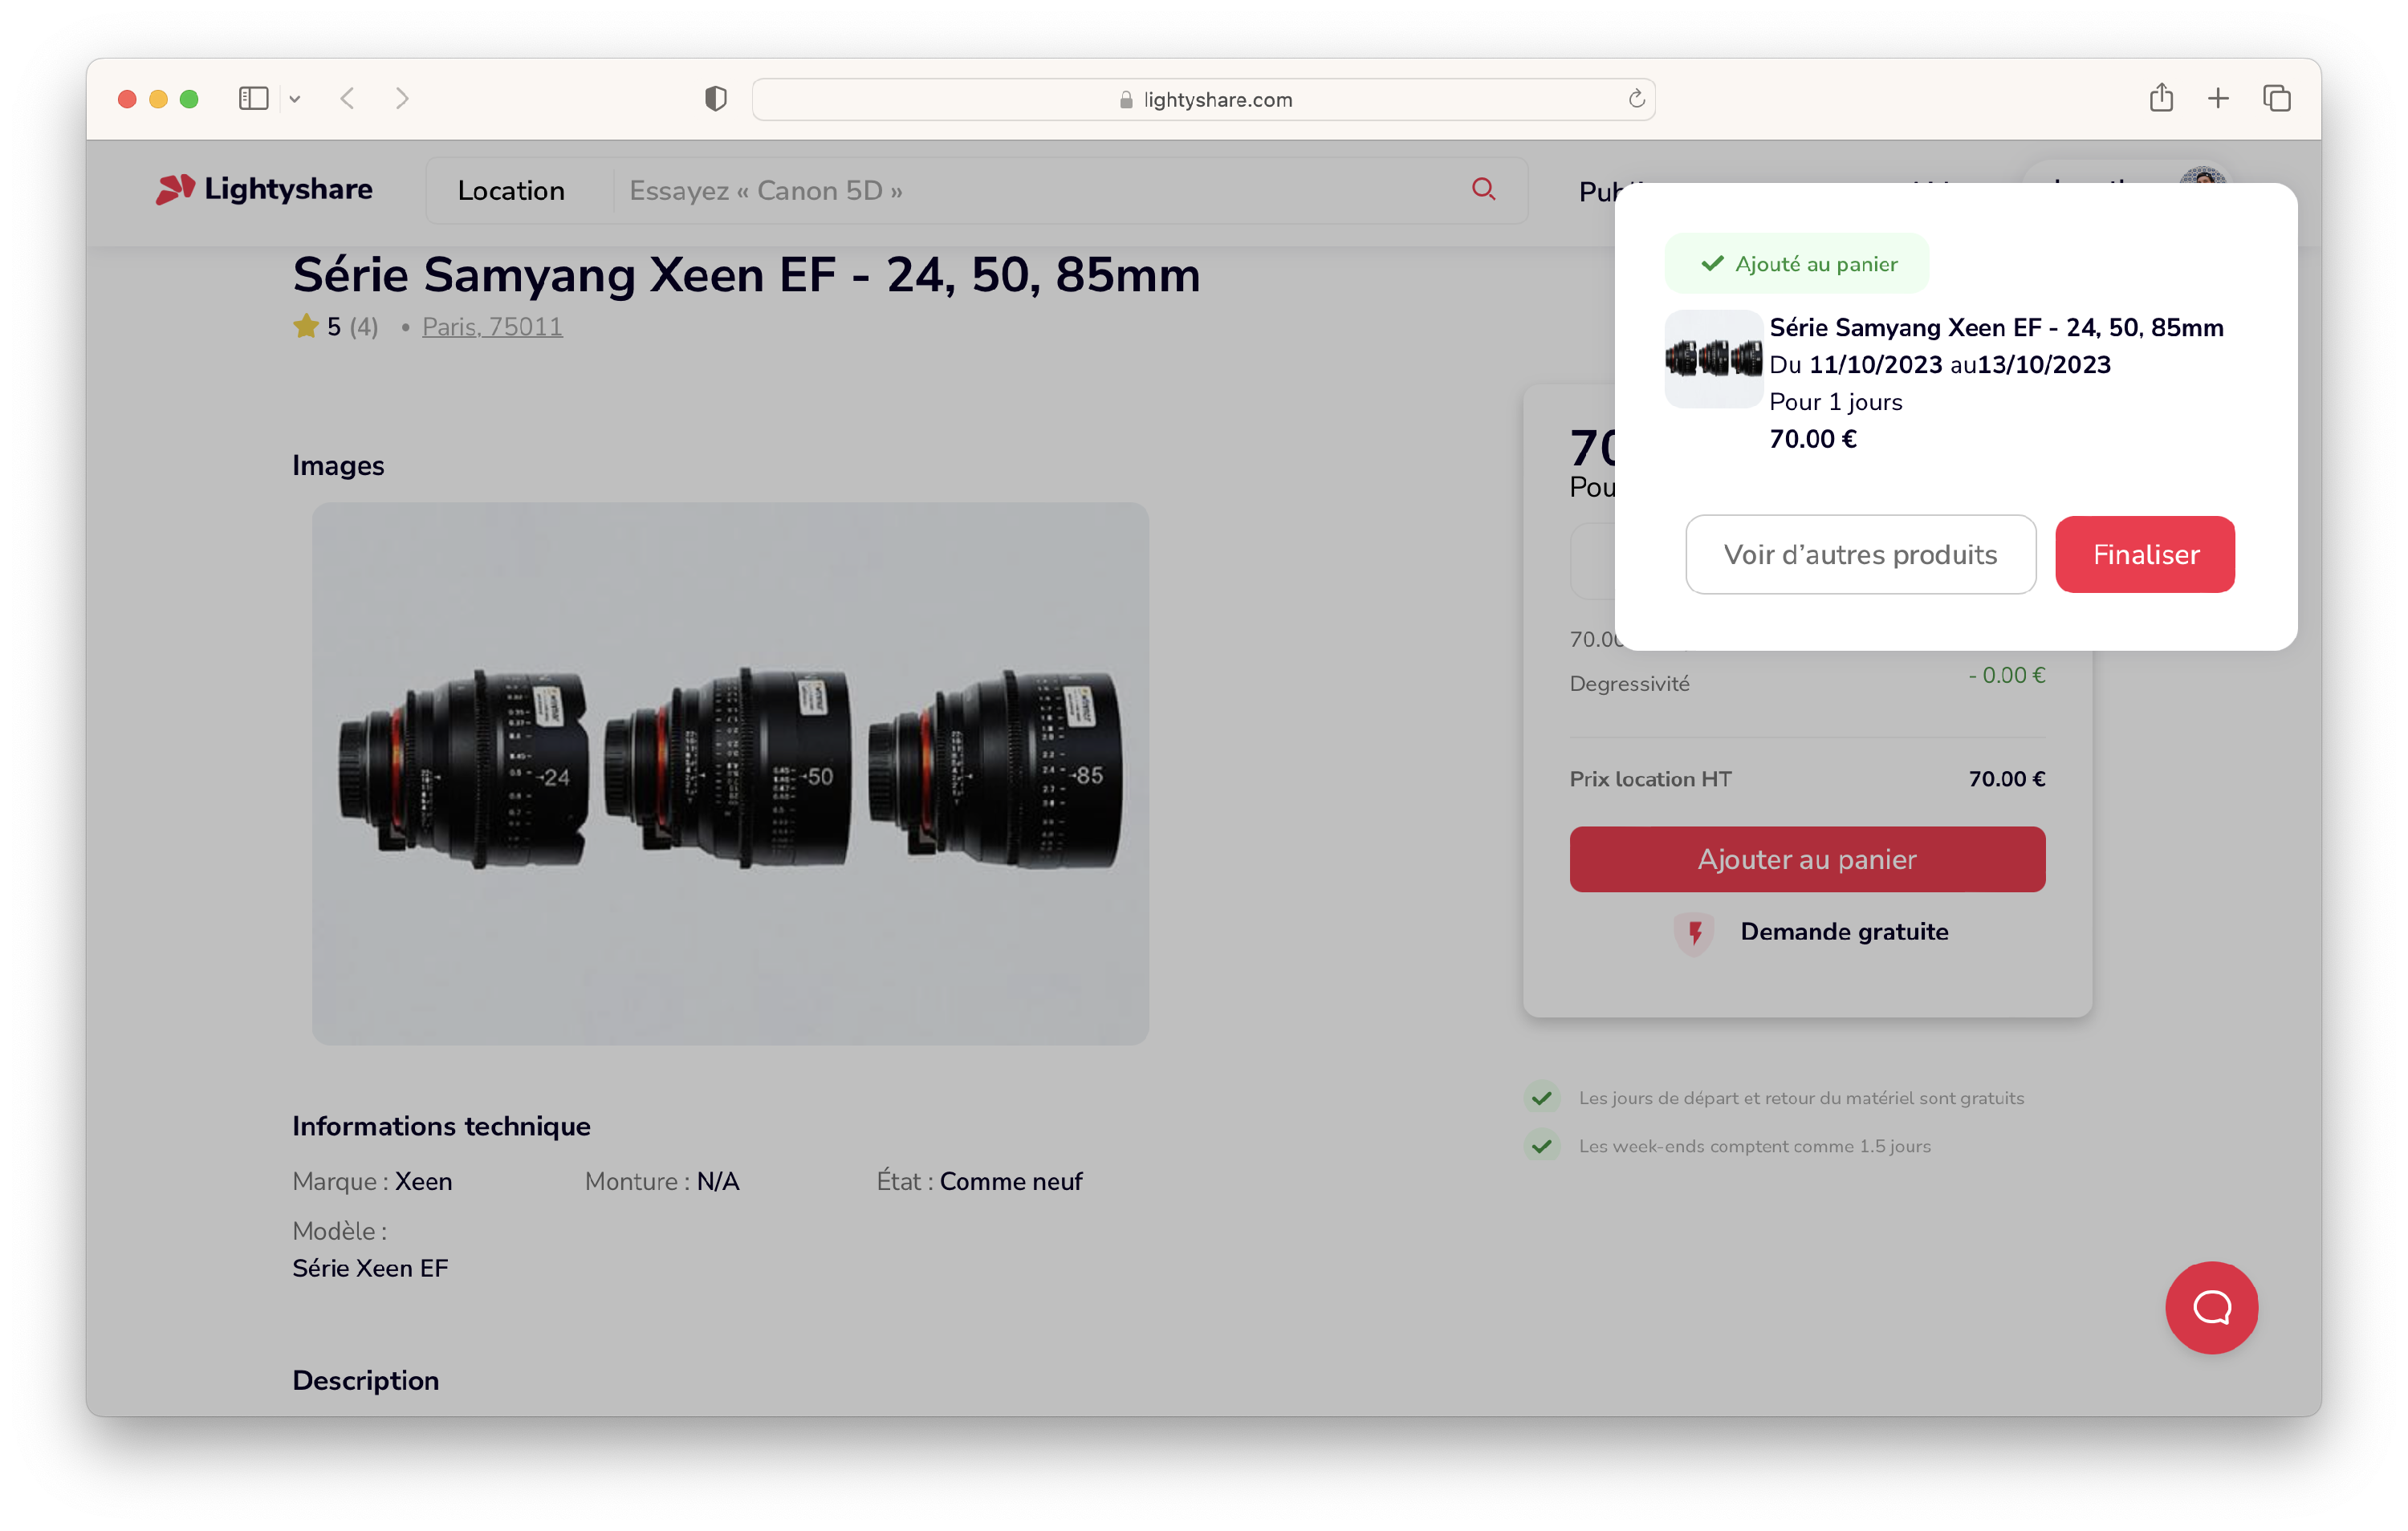Click the 70.00 € price in cart popup
The height and width of the screenshot is (1531, 2408).
(1813, 439)
